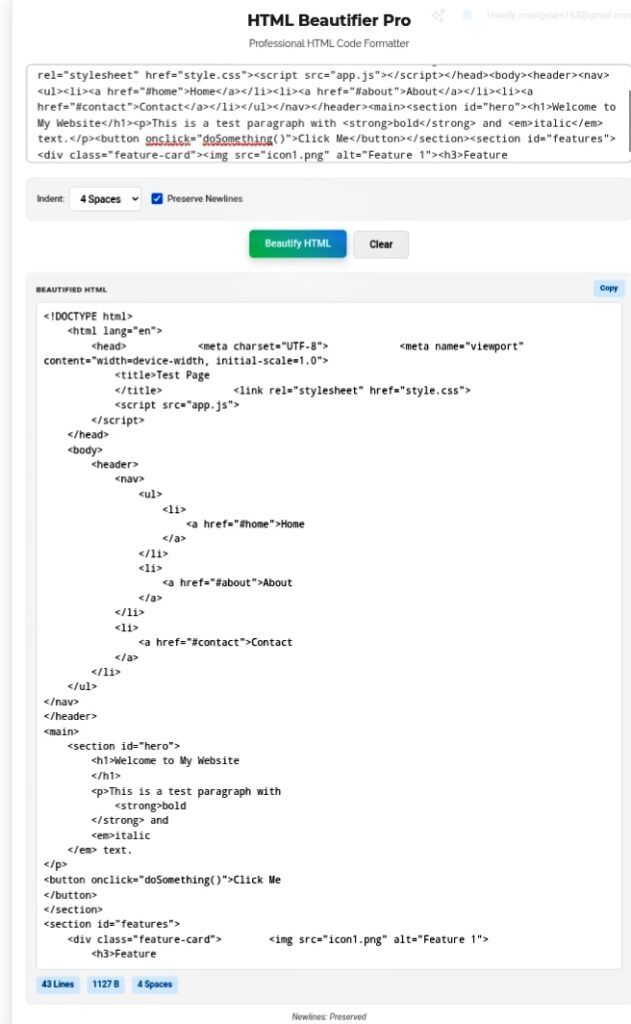Click the '43 Lines' status badge
The height and width of the screenshot is (1024, 631).
point(57,984)
